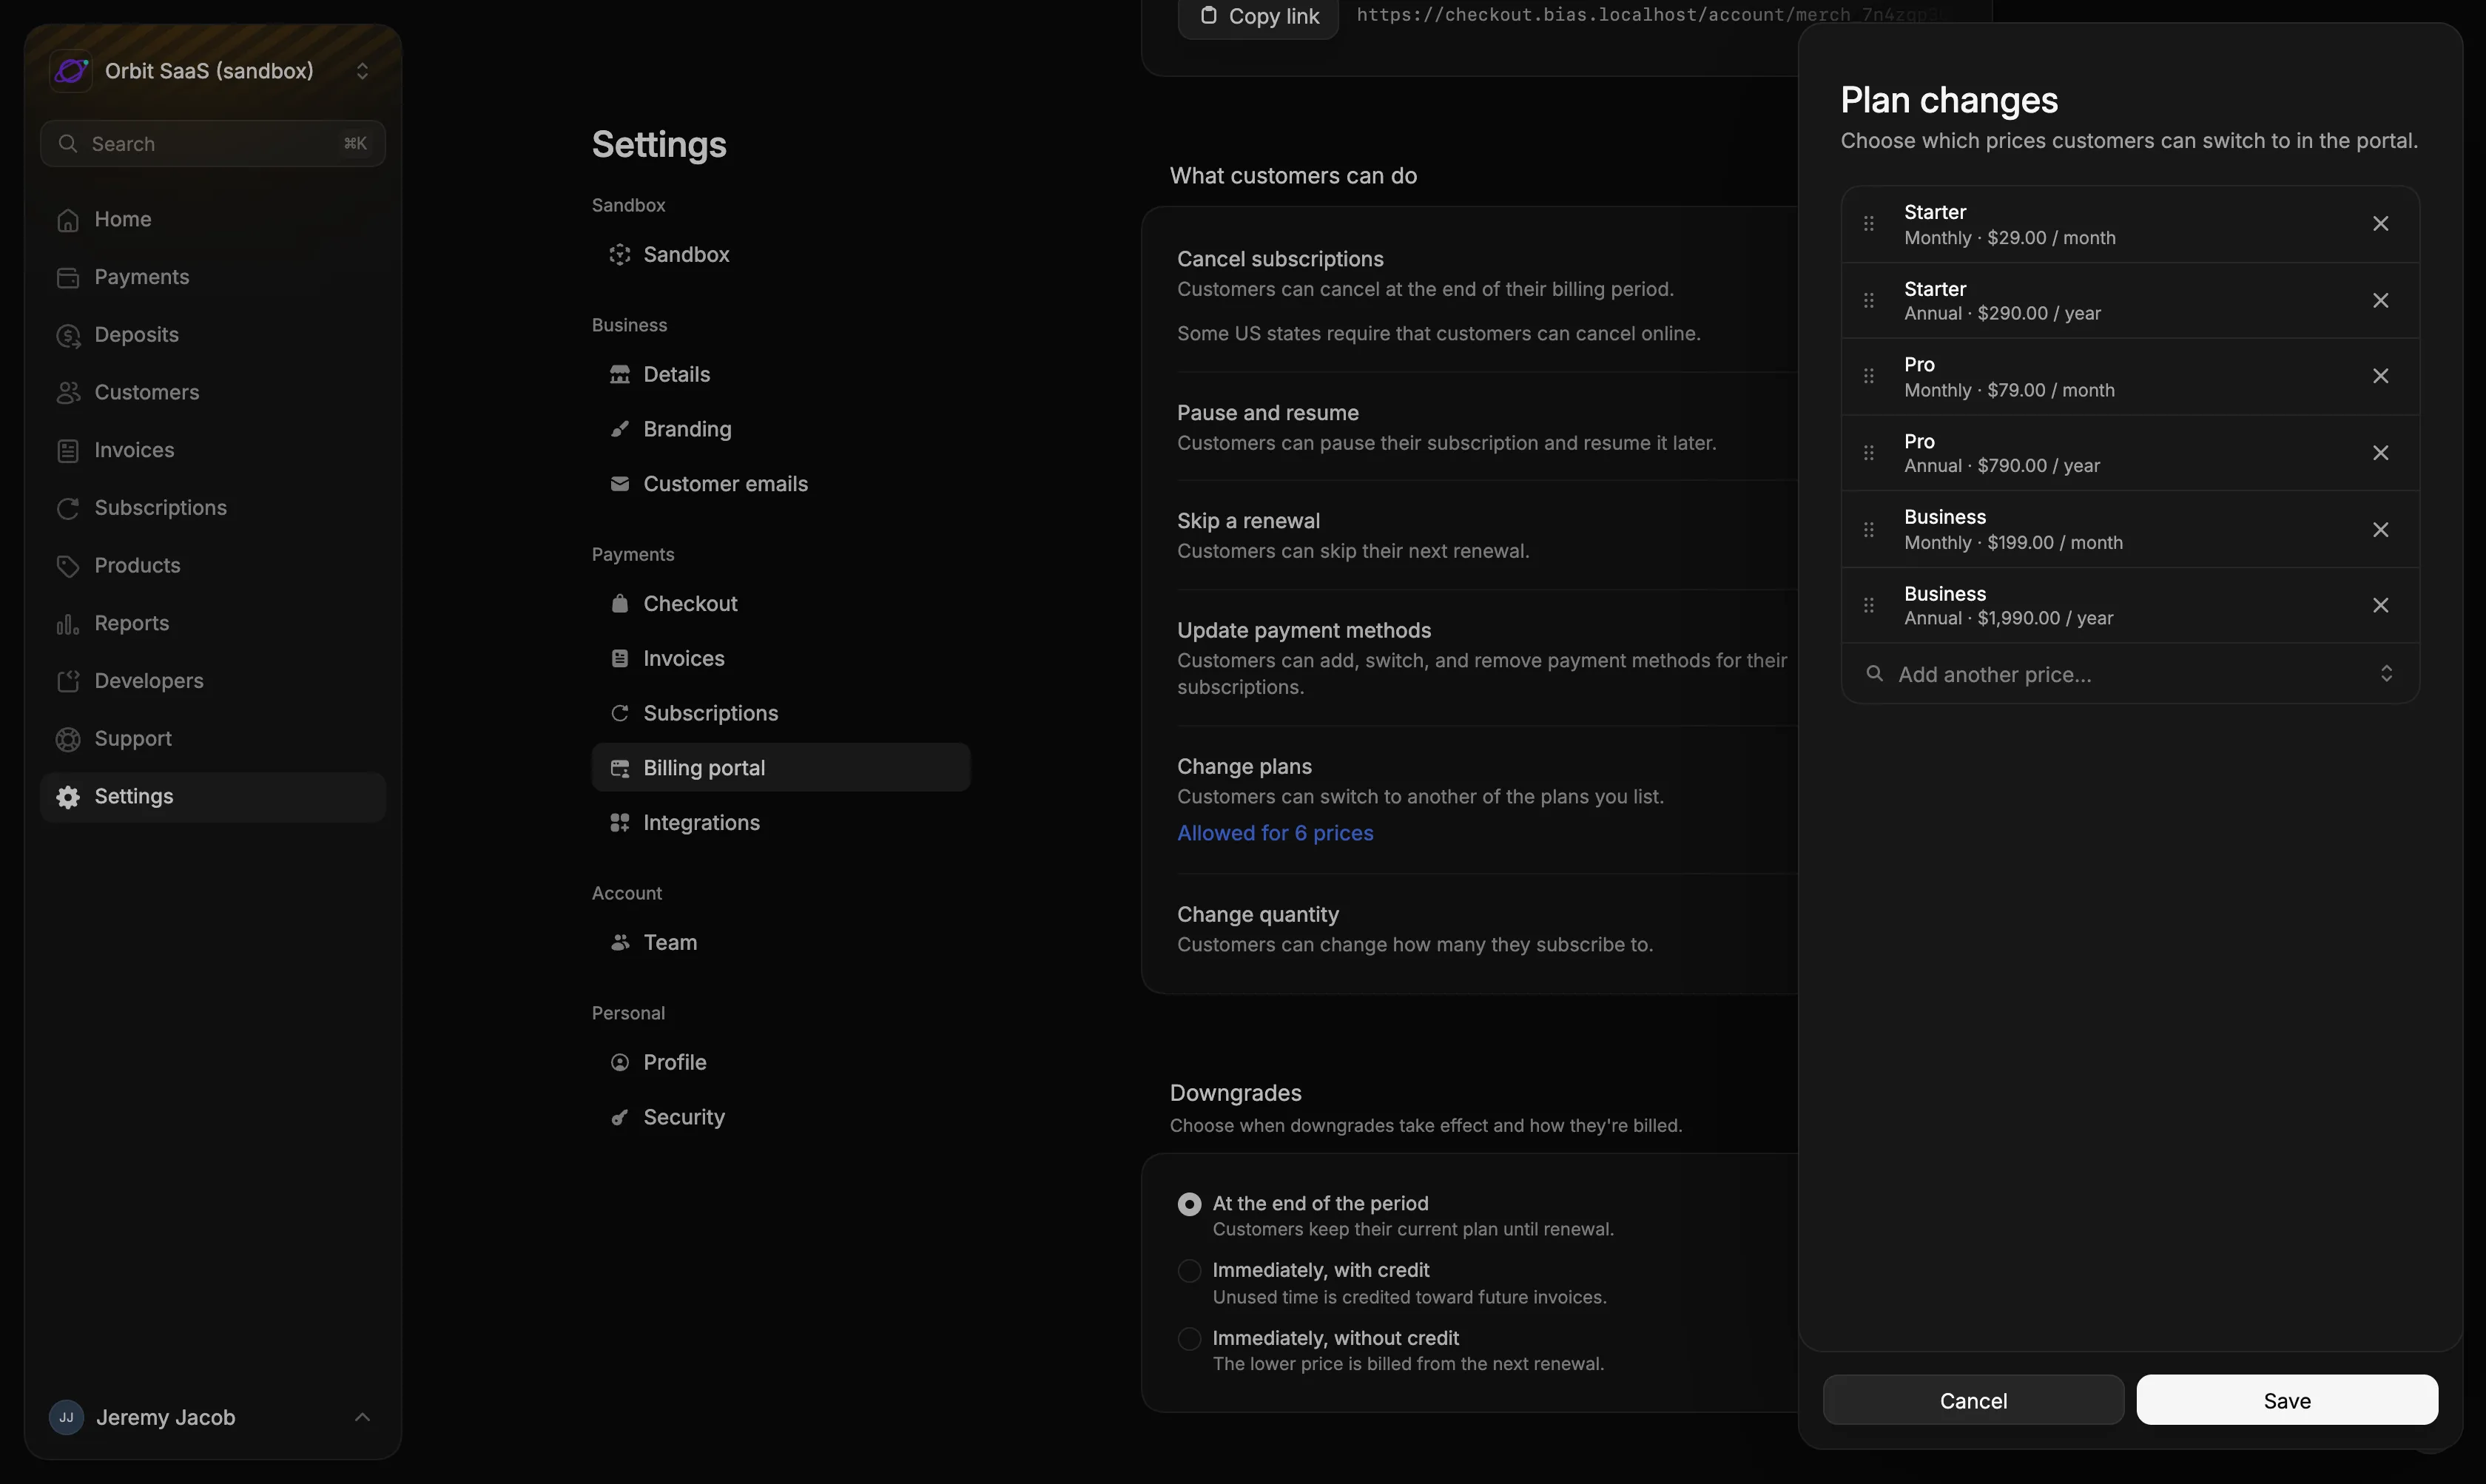Click the Jeremy Jacob JJ avatar
Screen dimensions: 2486x1484
66,1417
